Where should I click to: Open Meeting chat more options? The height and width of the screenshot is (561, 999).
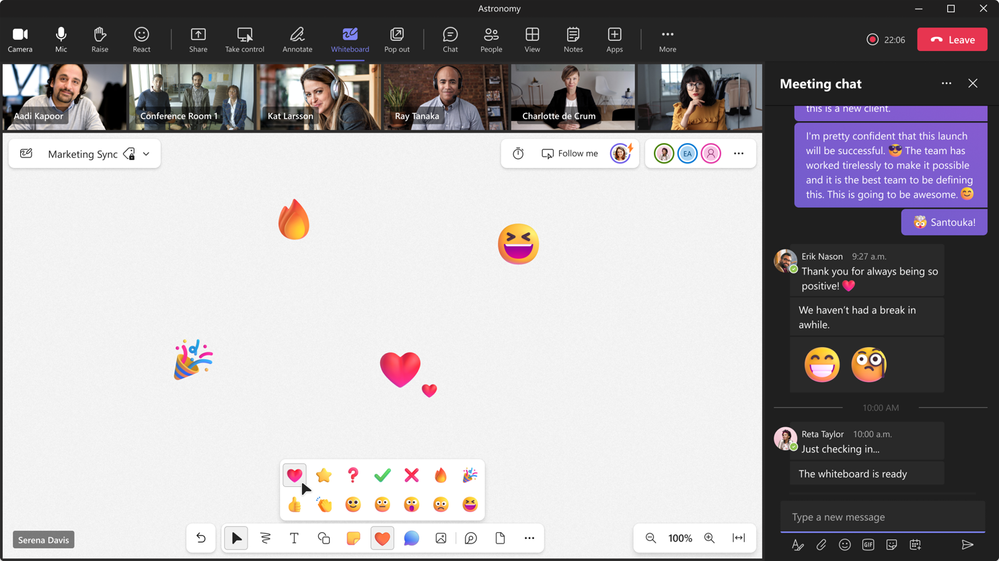[946, 83]
